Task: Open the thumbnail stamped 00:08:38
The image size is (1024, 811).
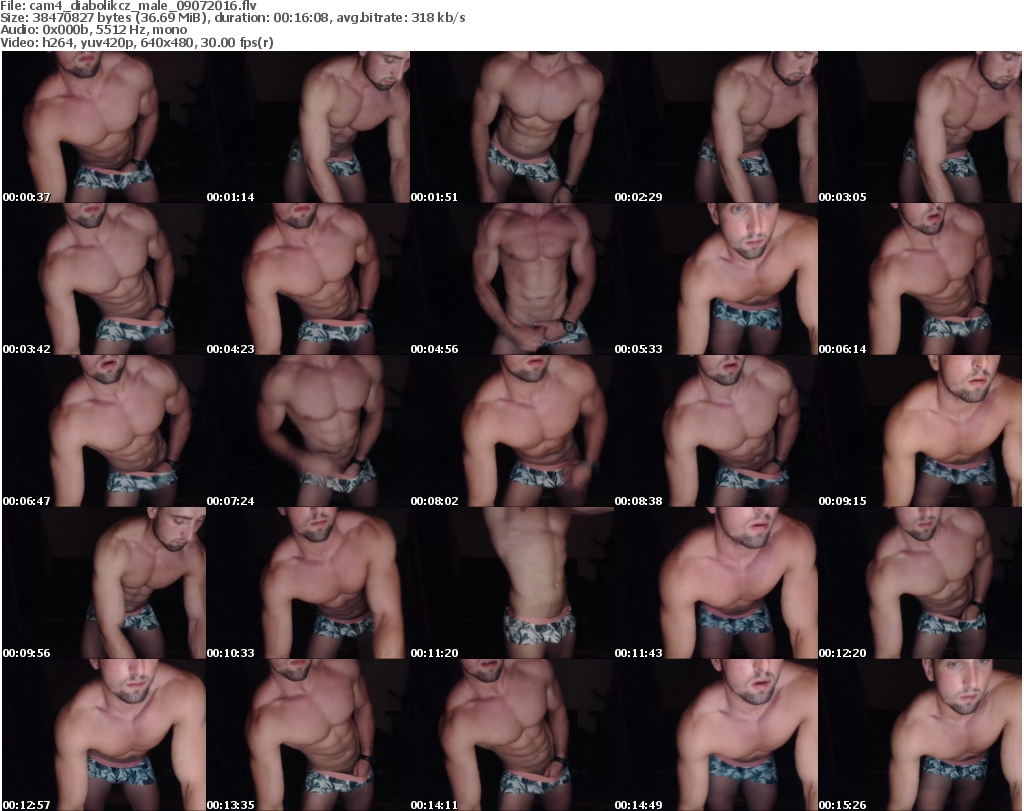Action: 716,432
